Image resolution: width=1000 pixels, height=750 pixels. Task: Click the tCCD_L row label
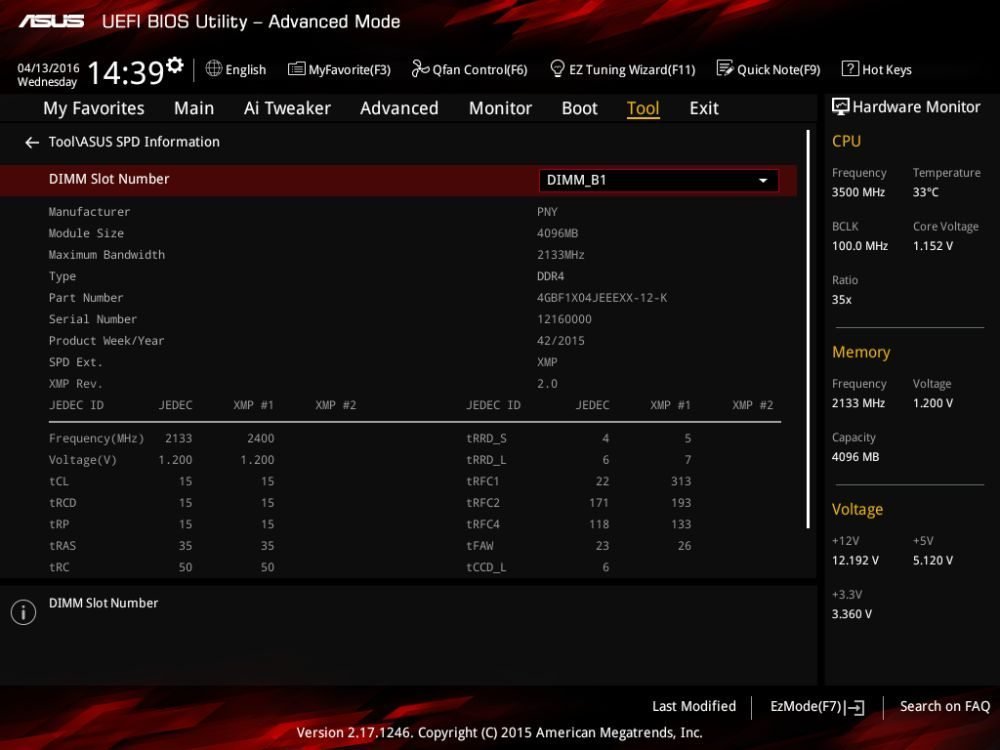486,568
